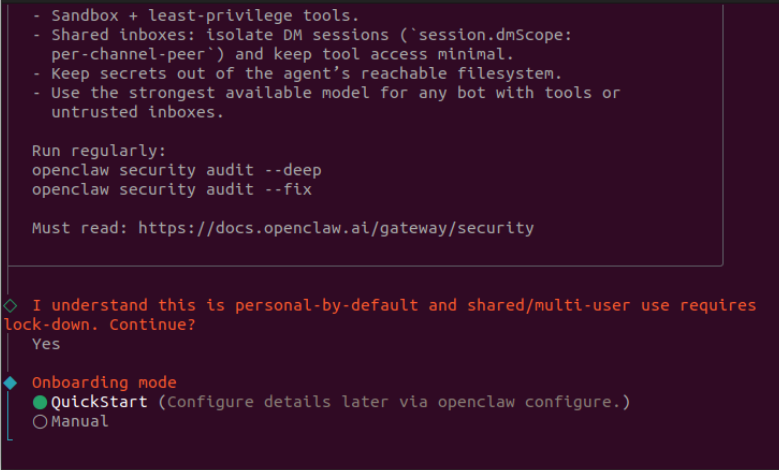The image size is (779, 470).
Task: Click the filled diamond beside Onboarding mode
Action: [x=10, y=383]
